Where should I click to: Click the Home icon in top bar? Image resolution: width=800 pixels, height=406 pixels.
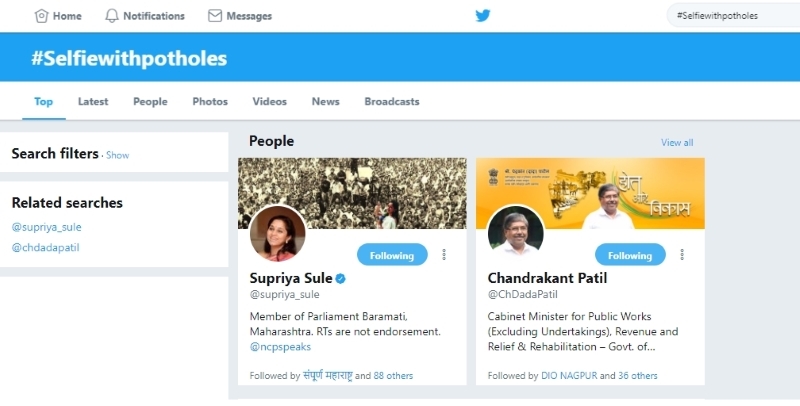coord(41,16)
